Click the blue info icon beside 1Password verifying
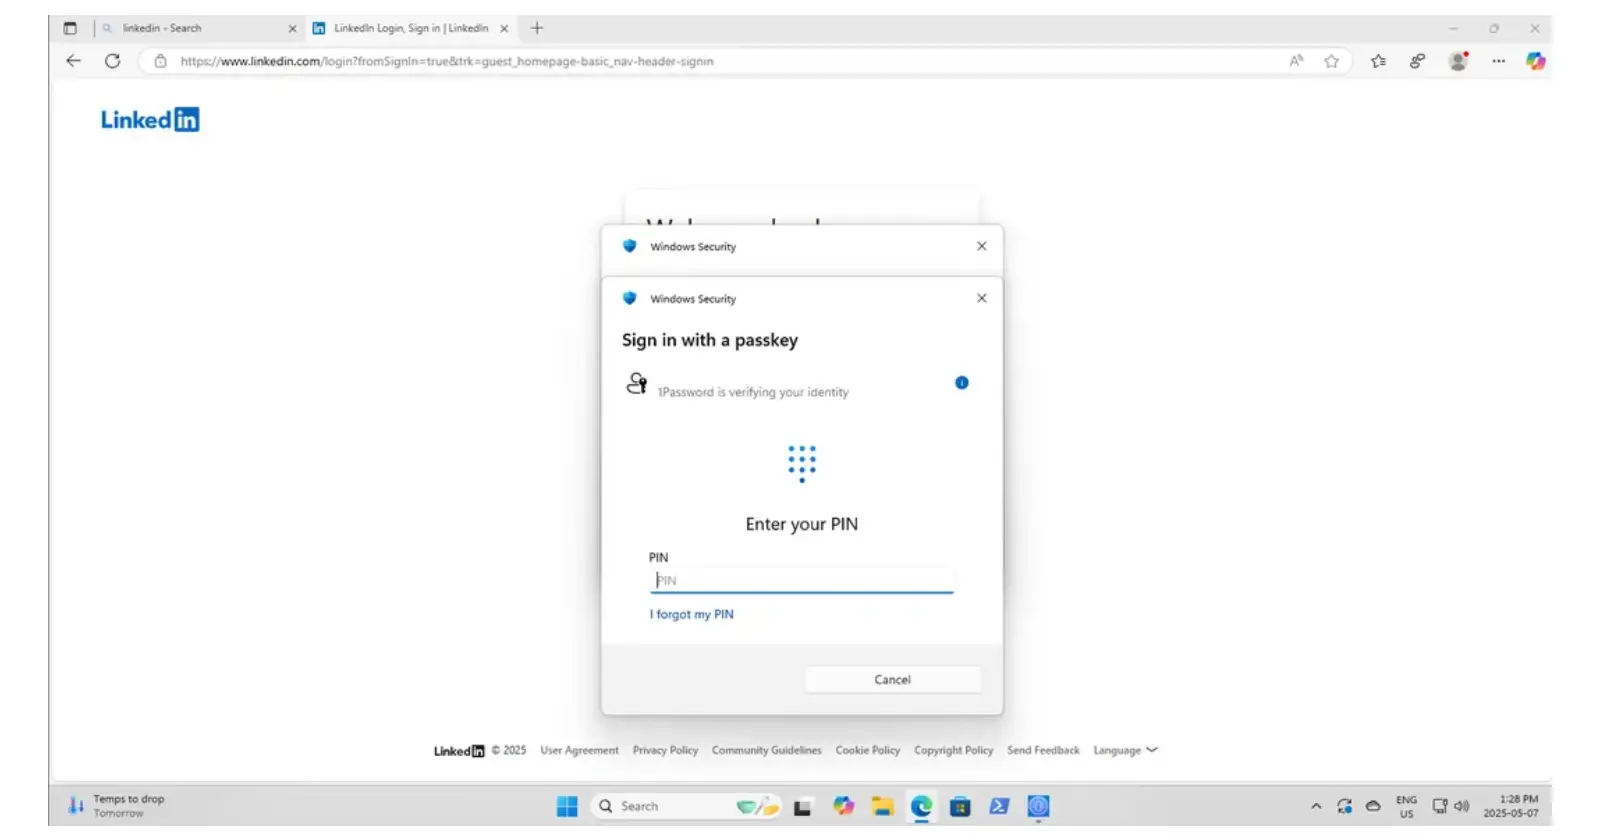 coord(961,383)
